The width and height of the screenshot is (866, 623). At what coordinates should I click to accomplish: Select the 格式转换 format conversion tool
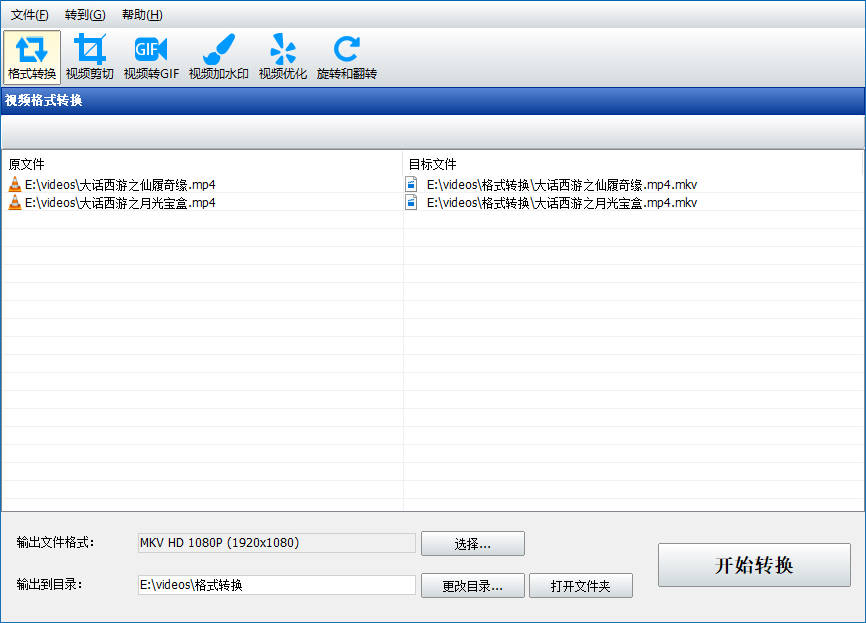32,57
